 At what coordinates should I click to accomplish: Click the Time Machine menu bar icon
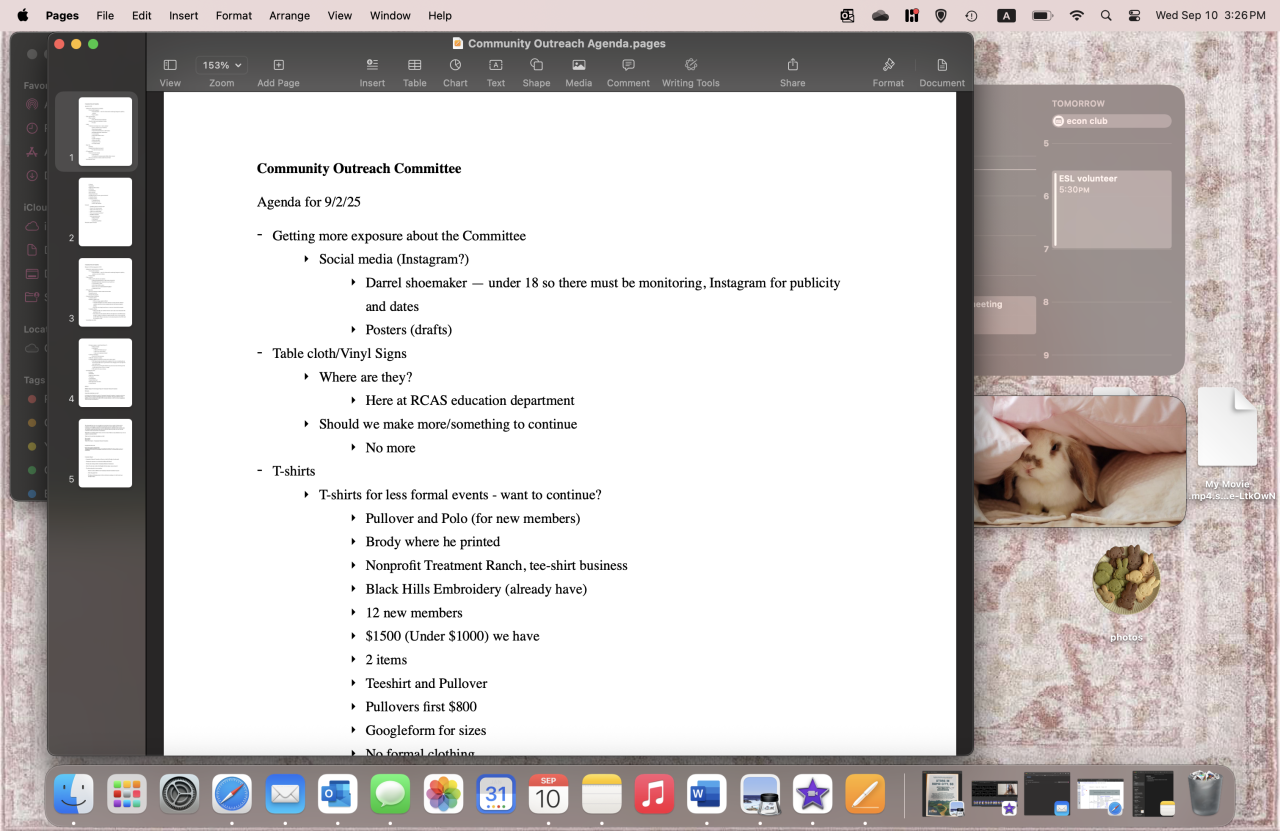[x=971, y=15]
